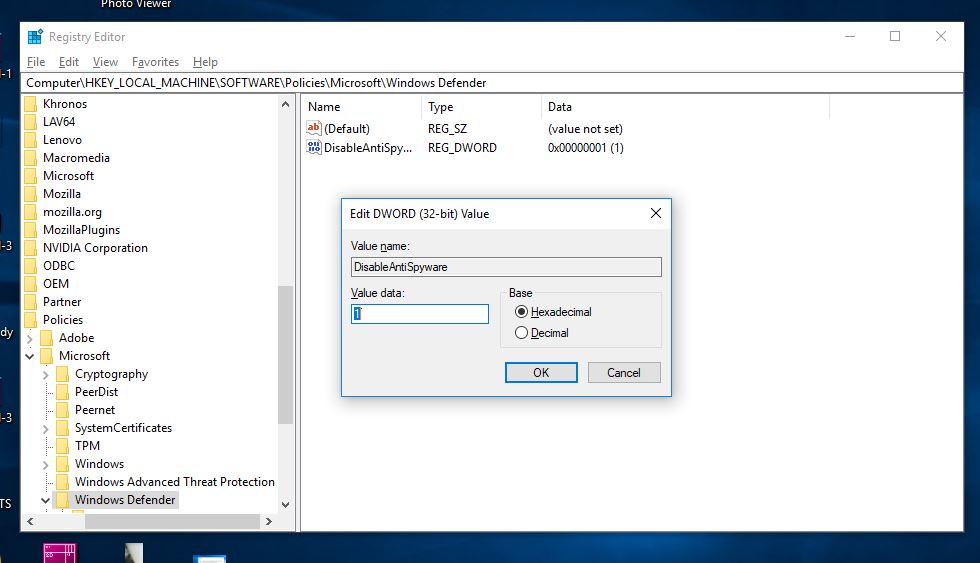This screenshot has height=563, width=980.
Task: Close the Edit DWORD dialog with X
Action: click(x=656, y=213)
